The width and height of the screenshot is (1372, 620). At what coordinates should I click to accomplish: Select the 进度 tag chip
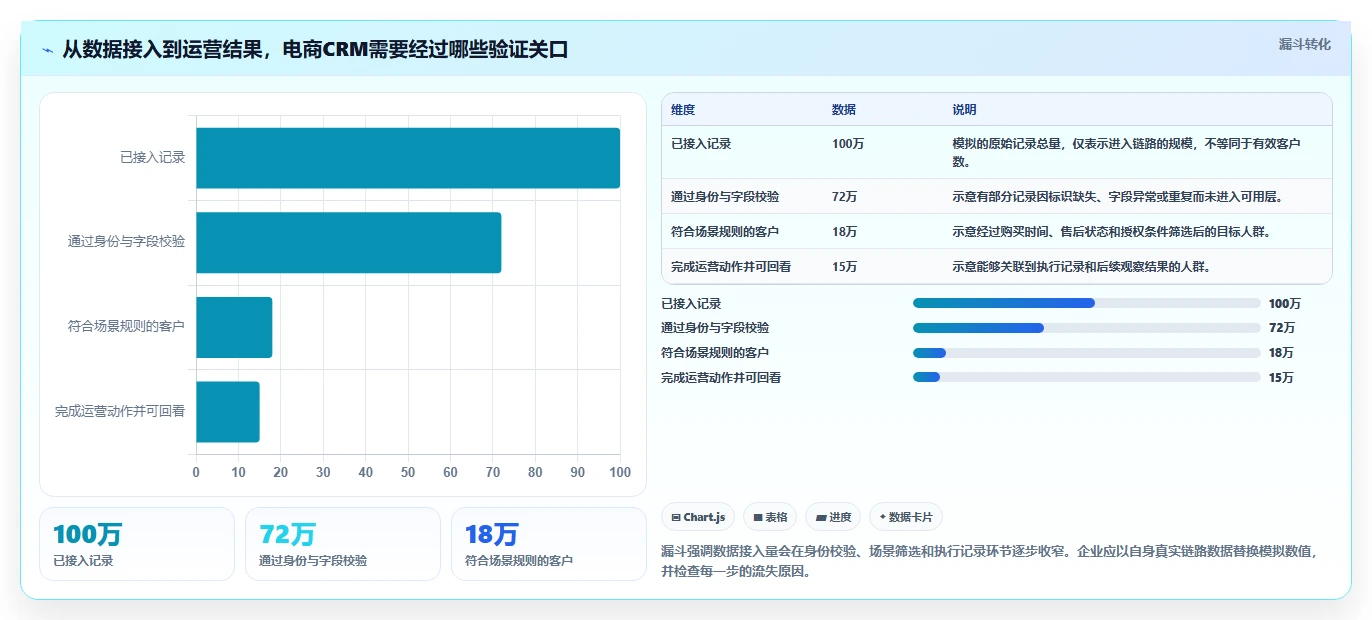click(x=833, y=517)
